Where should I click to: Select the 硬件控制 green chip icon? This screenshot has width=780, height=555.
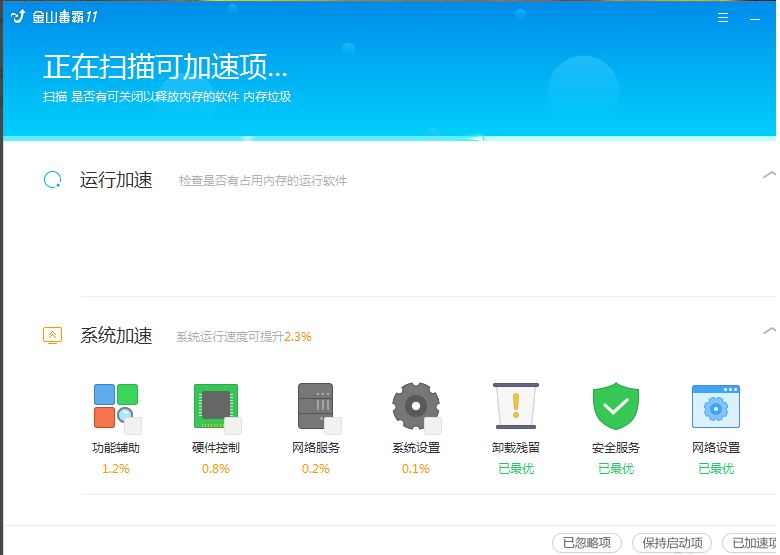tap(214, 404)
